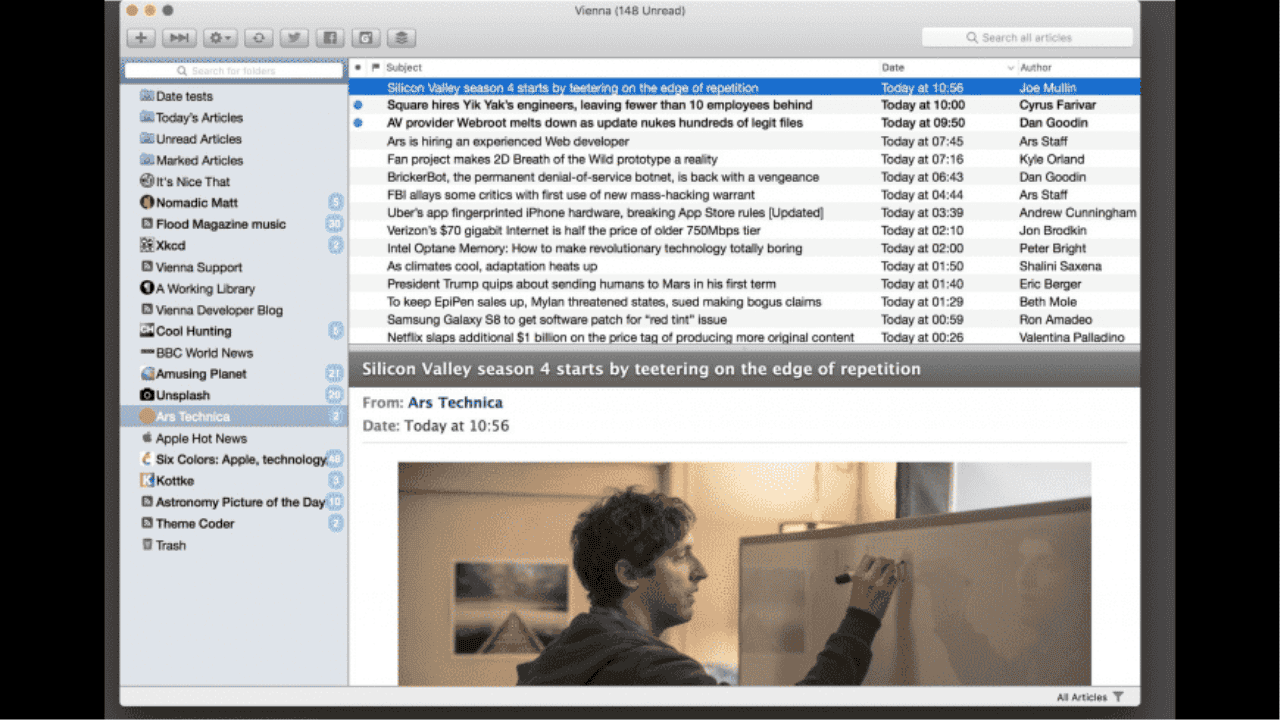Click author name Eric Berger
The height and width of the screenshot is (720, 1280).
click(1050, 284)
